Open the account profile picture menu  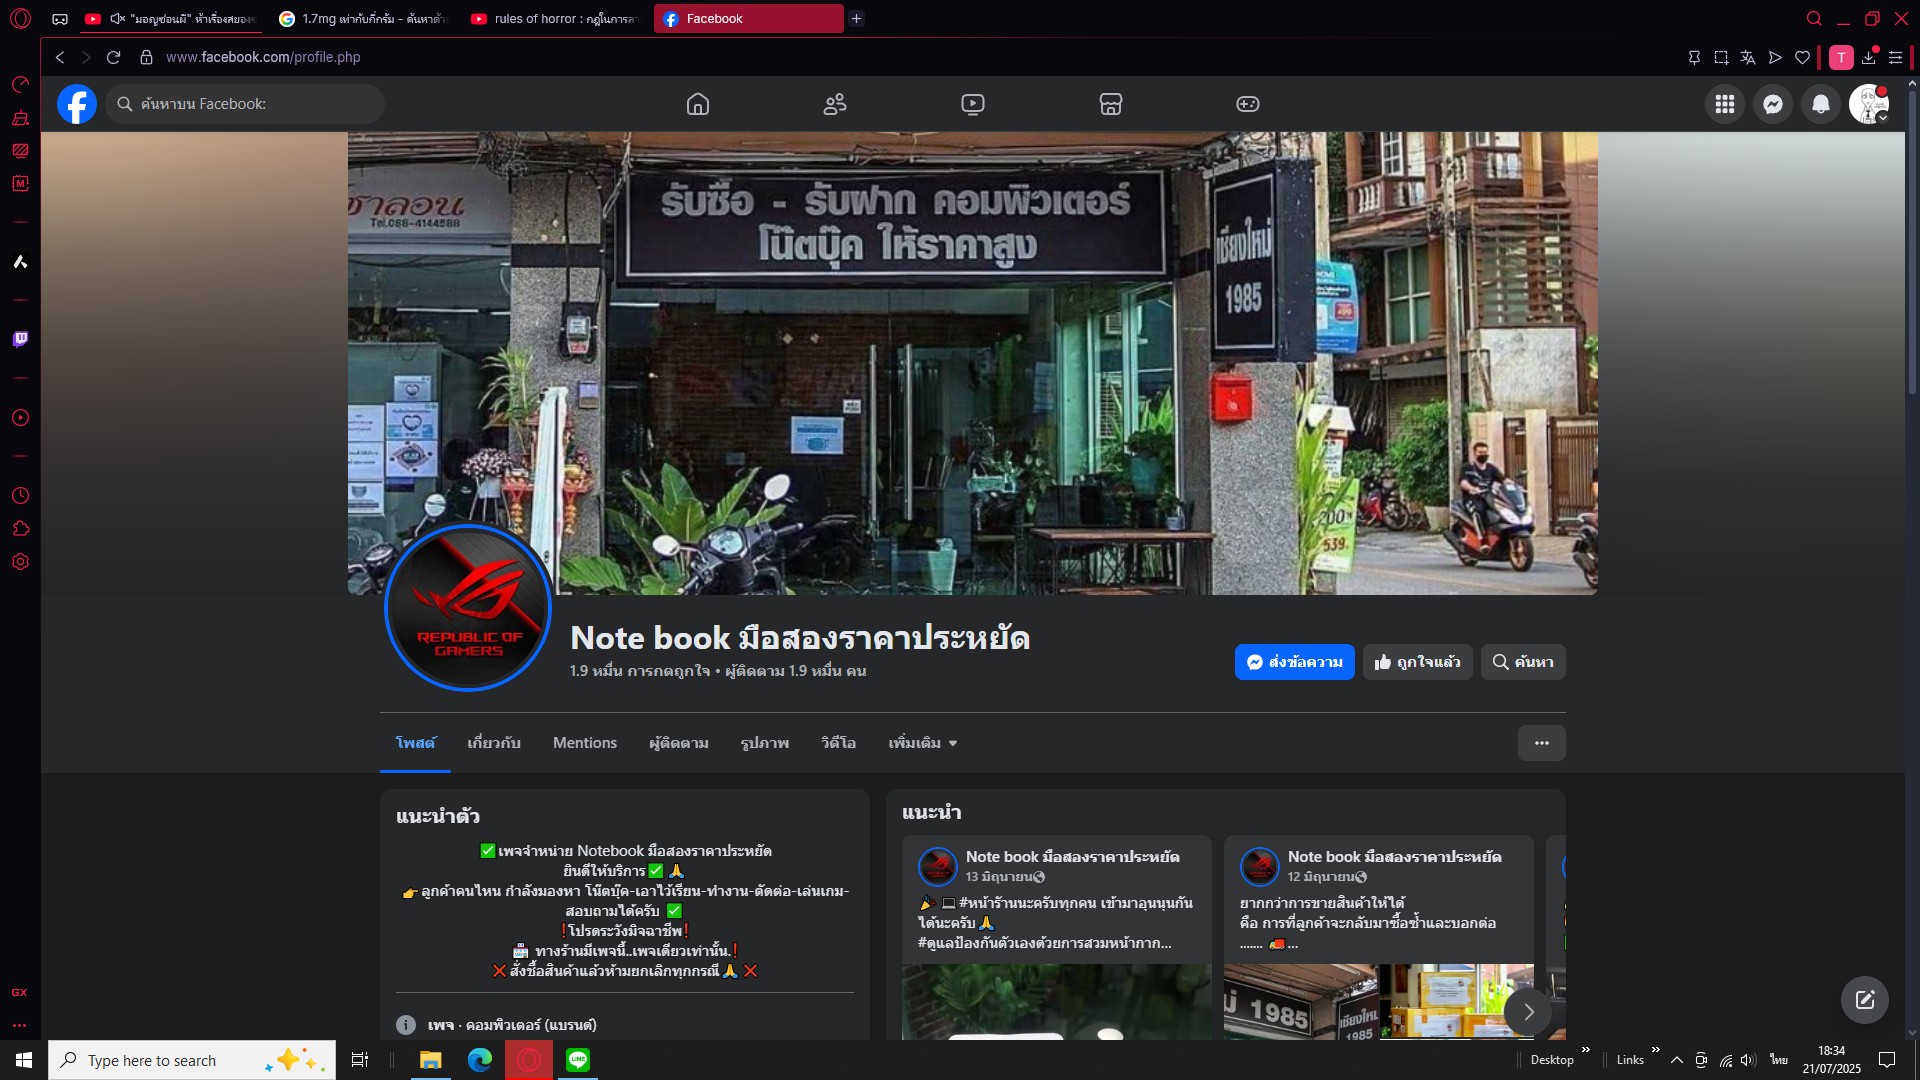pyautogui.click(x=1869, y=104)
